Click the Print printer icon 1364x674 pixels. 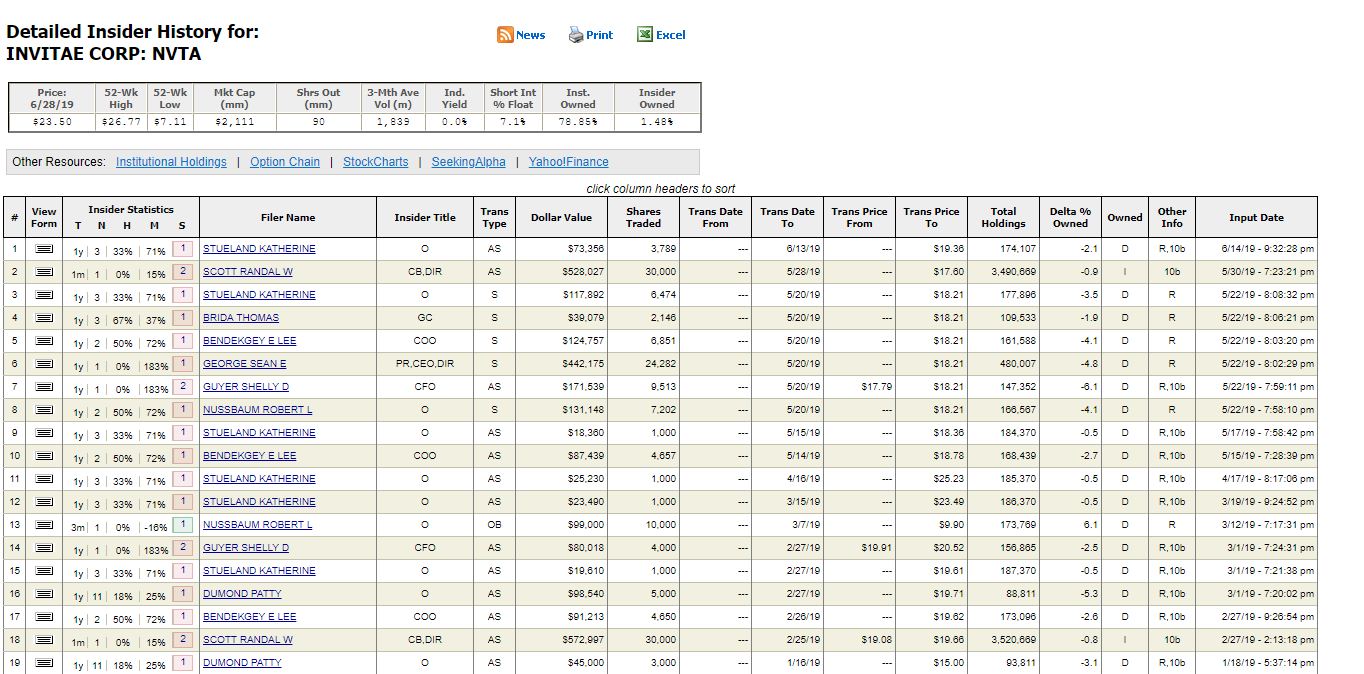(576, 35)
